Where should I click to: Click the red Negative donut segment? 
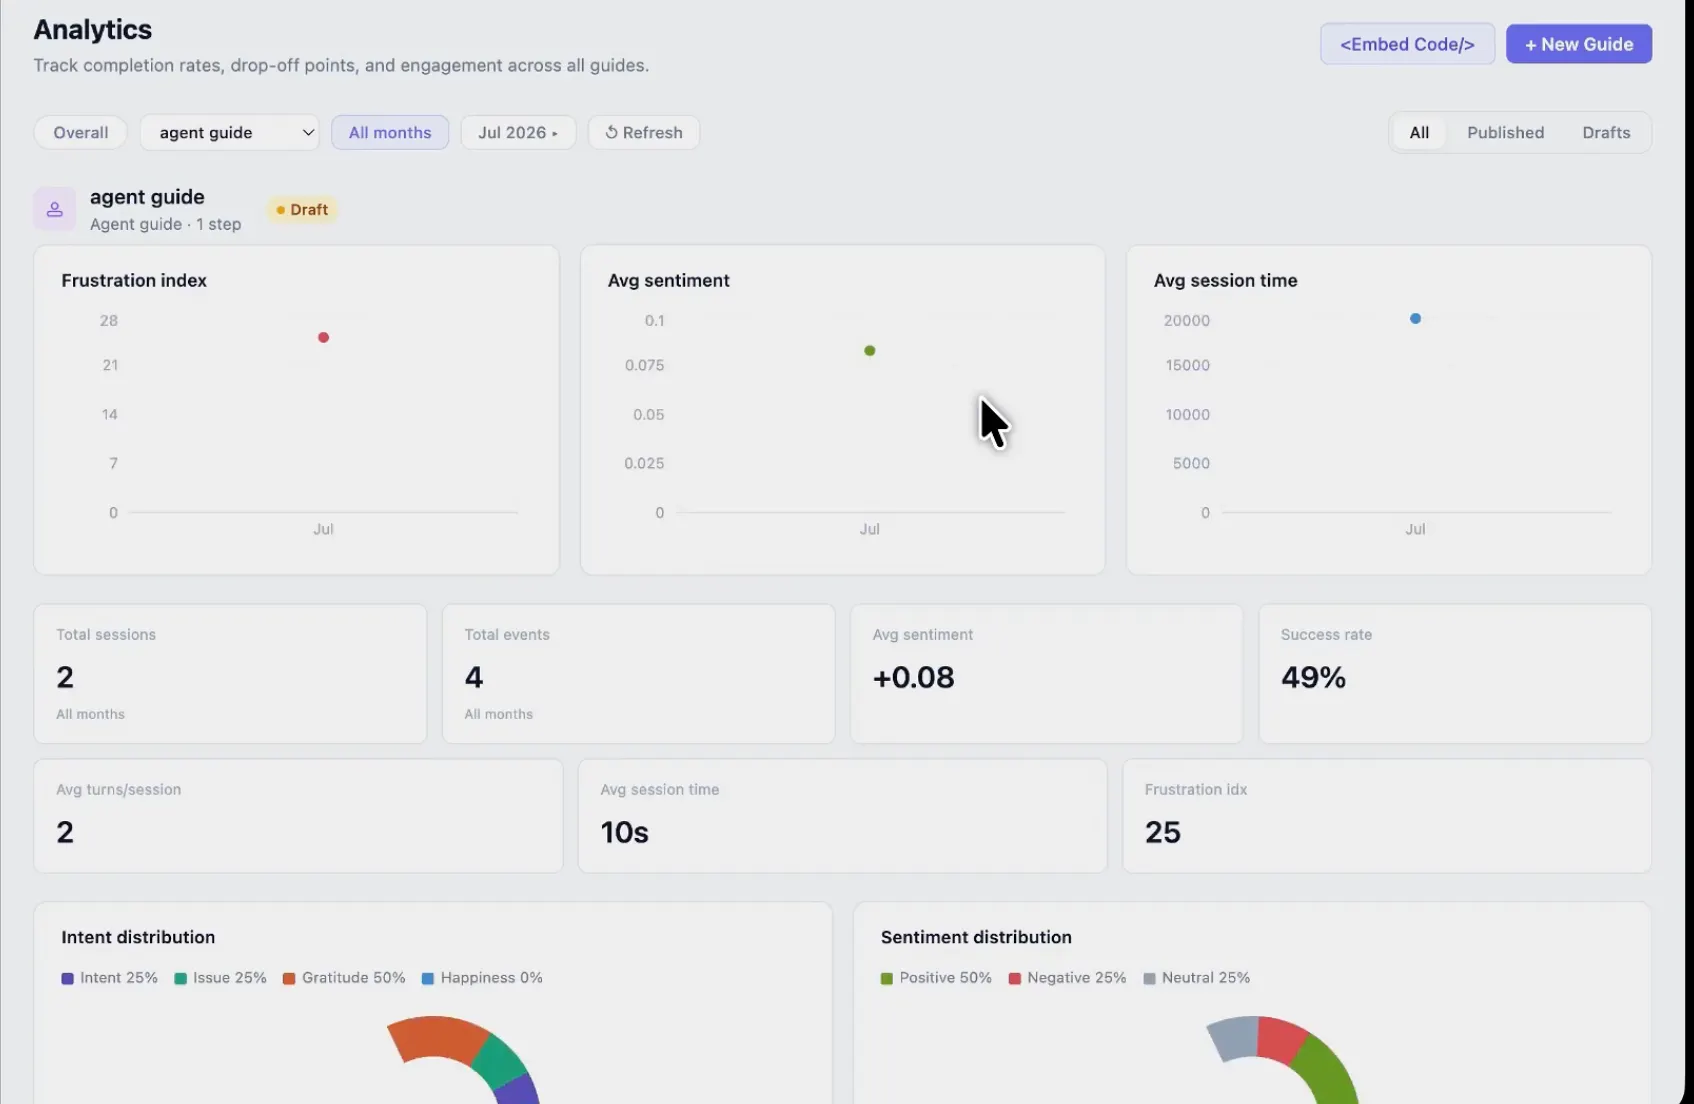click(1281, 1039)
